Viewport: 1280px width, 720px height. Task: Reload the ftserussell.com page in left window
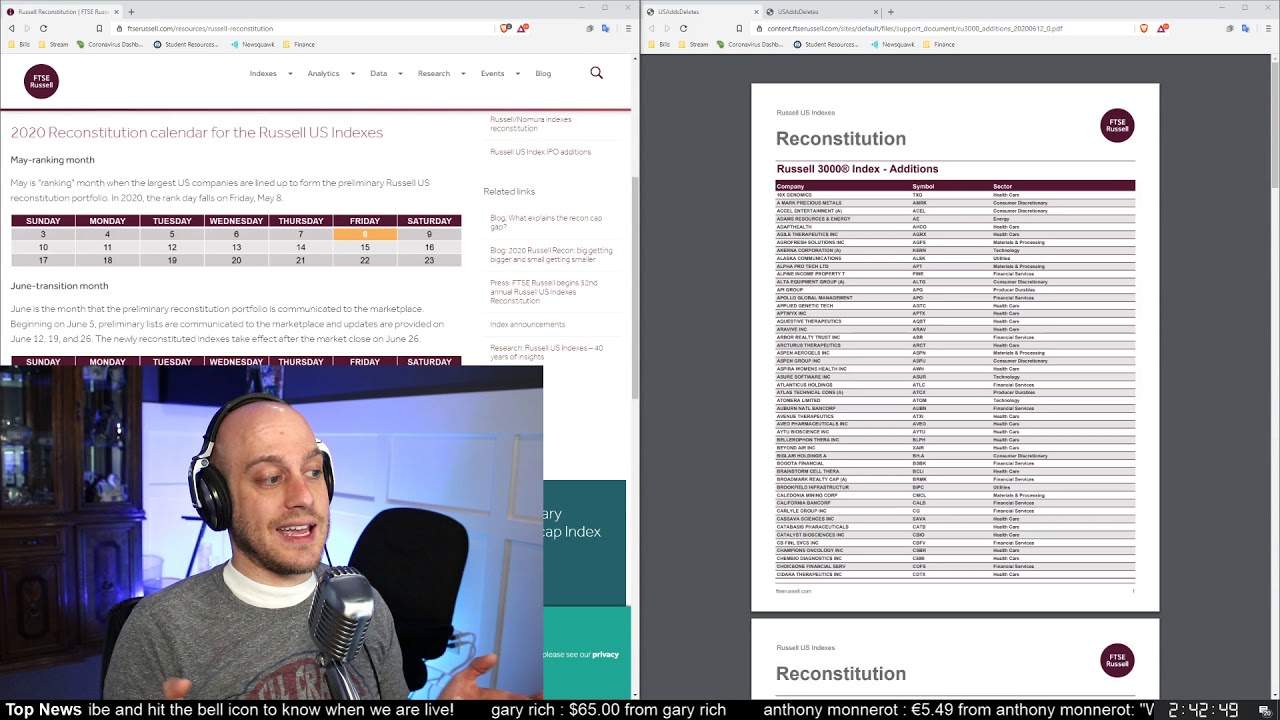(x=43, y=28)
